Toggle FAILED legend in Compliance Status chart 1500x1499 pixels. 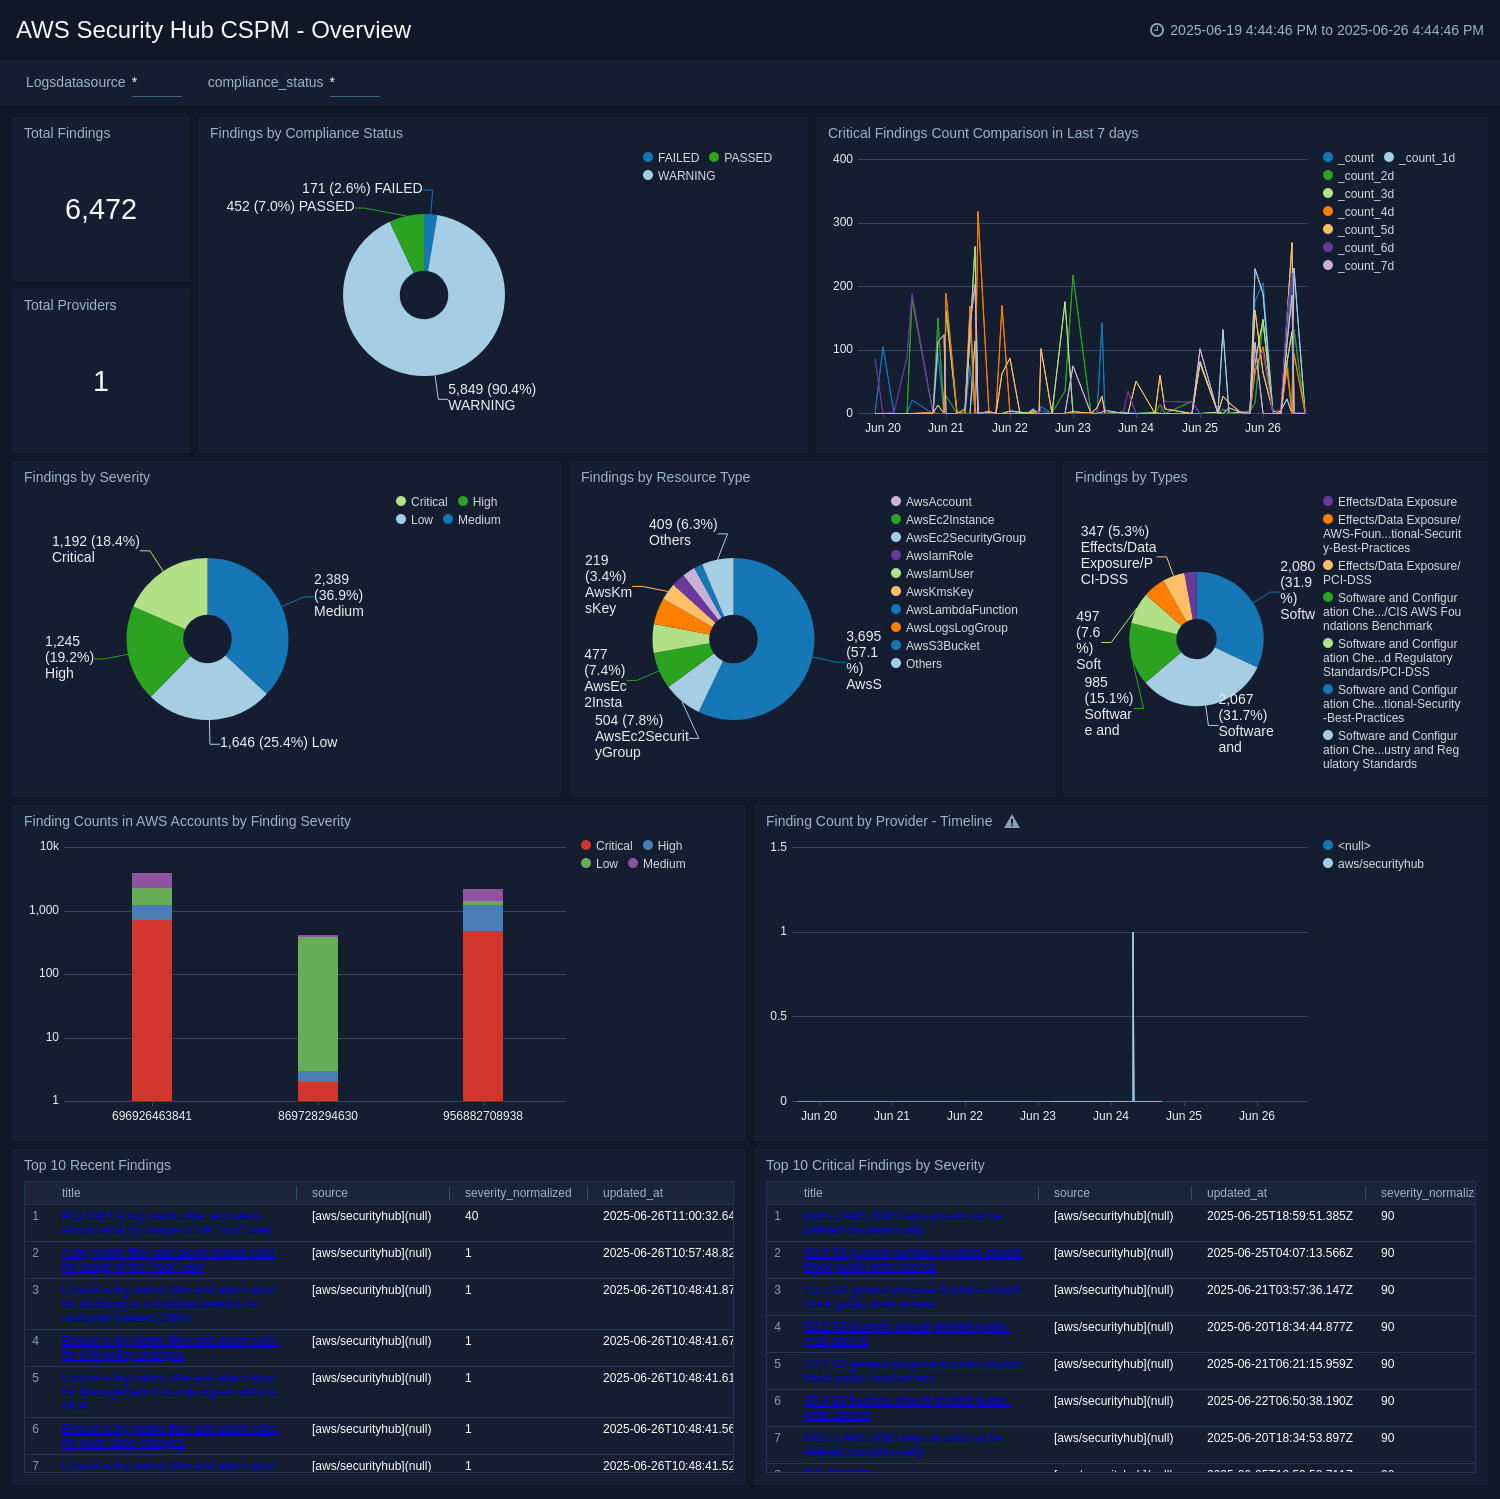tap(671, 158)
